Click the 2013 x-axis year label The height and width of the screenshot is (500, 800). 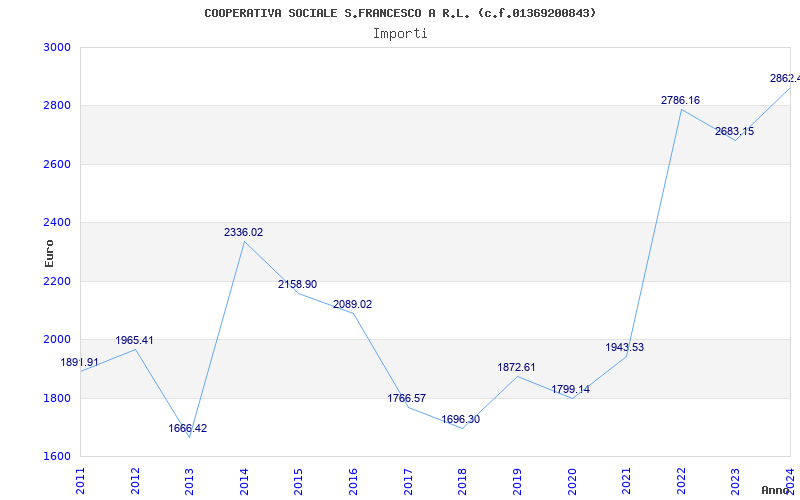190,481
